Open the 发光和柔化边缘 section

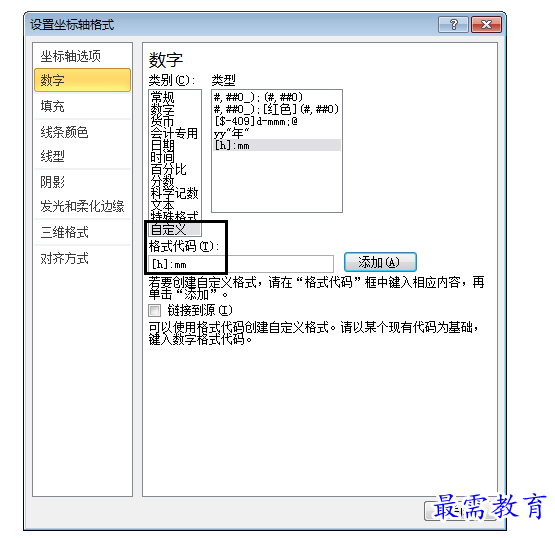pos(82,206)
